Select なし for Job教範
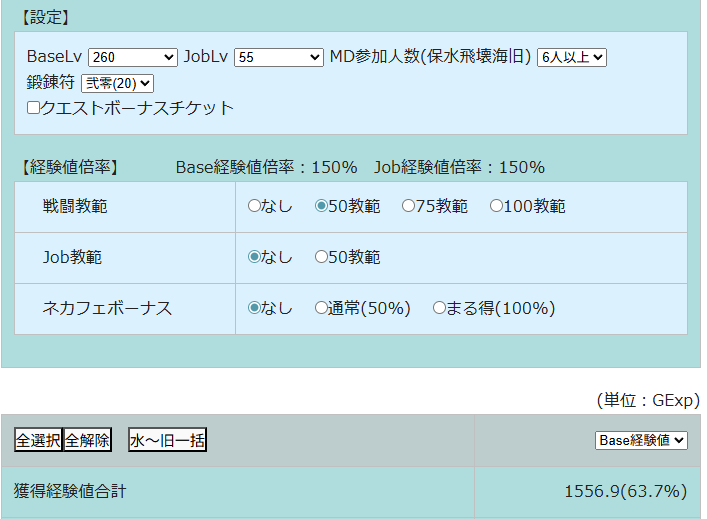This screenshot has height=519, width=707. [x=254, y=257]
